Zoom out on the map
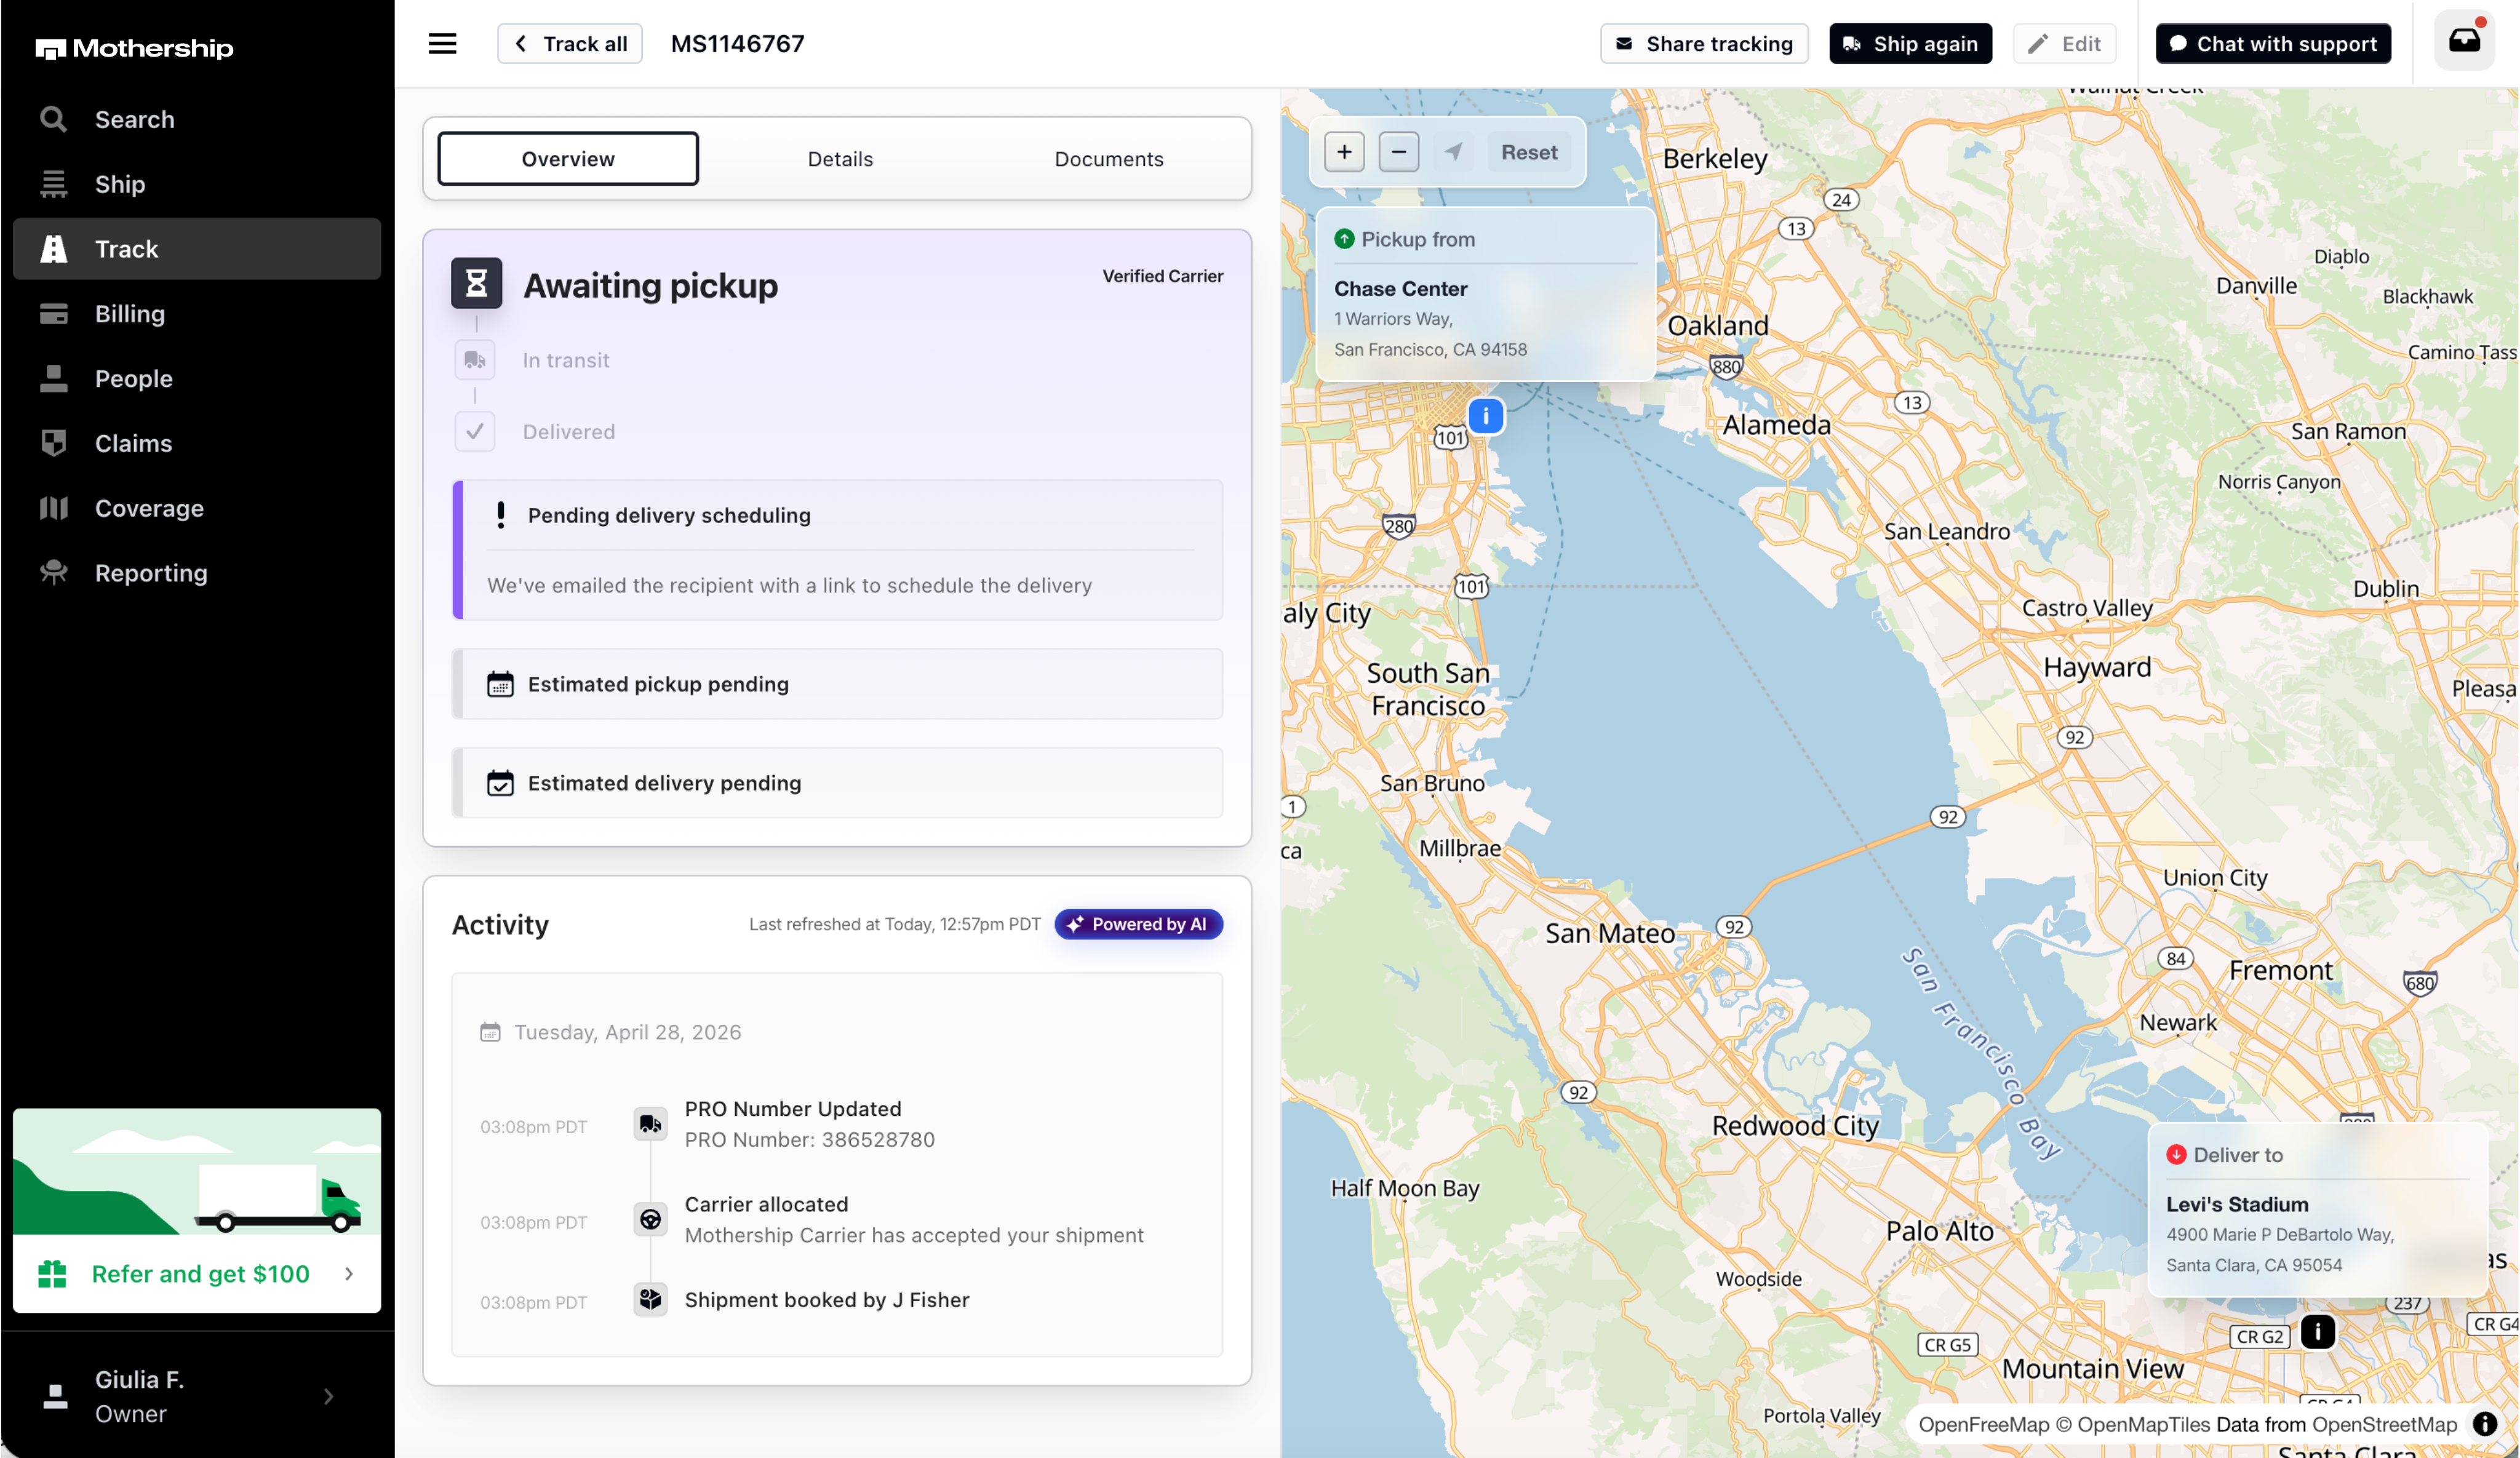This screenshot has height=1458, width=2520. tap(1398, 152)
